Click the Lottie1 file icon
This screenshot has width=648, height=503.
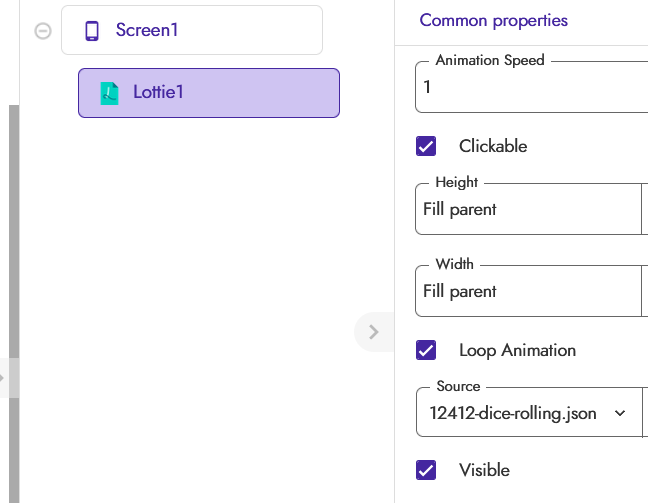click(x=110, y=93)
